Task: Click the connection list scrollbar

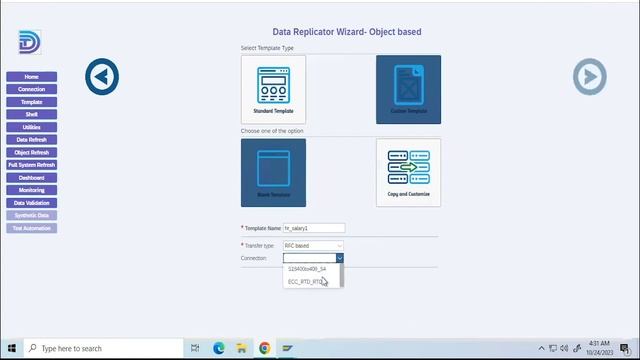Action: pos(342,276)
